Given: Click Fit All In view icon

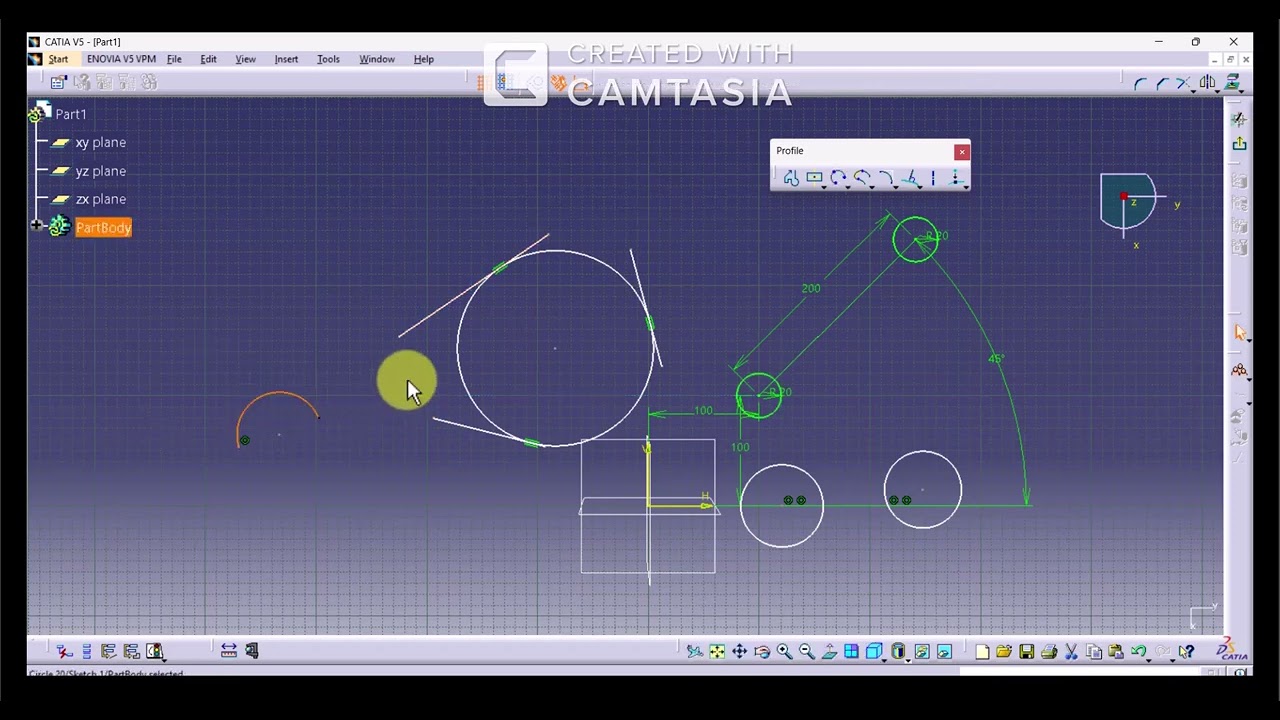Looking at the screenshot, I should (717, 652).
